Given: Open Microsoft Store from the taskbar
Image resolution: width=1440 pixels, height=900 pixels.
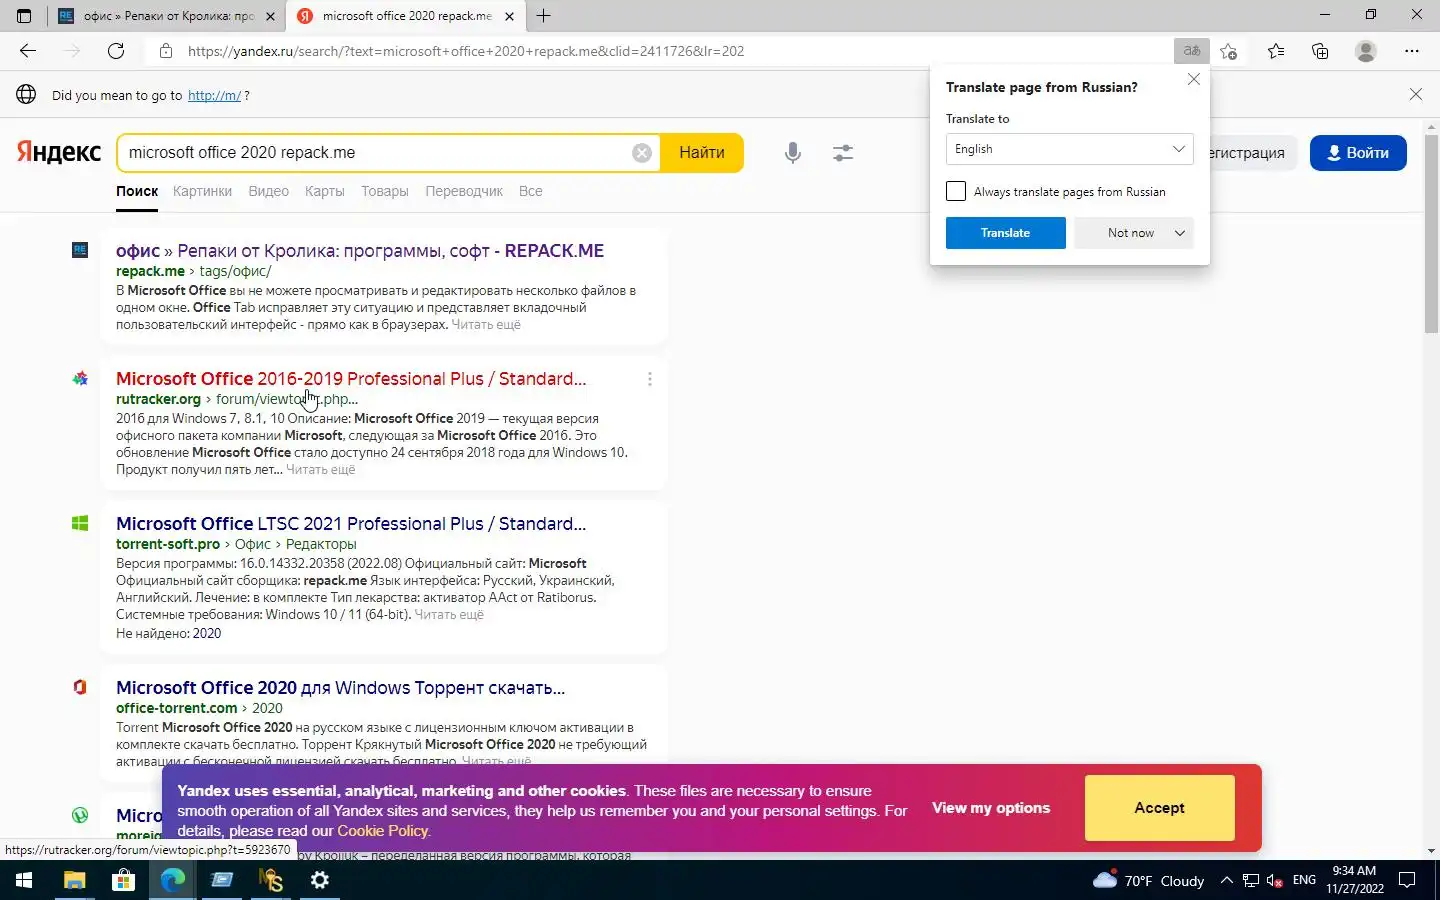Looking at the screenshot, I should pyautogui.click(x=123, y=880).
